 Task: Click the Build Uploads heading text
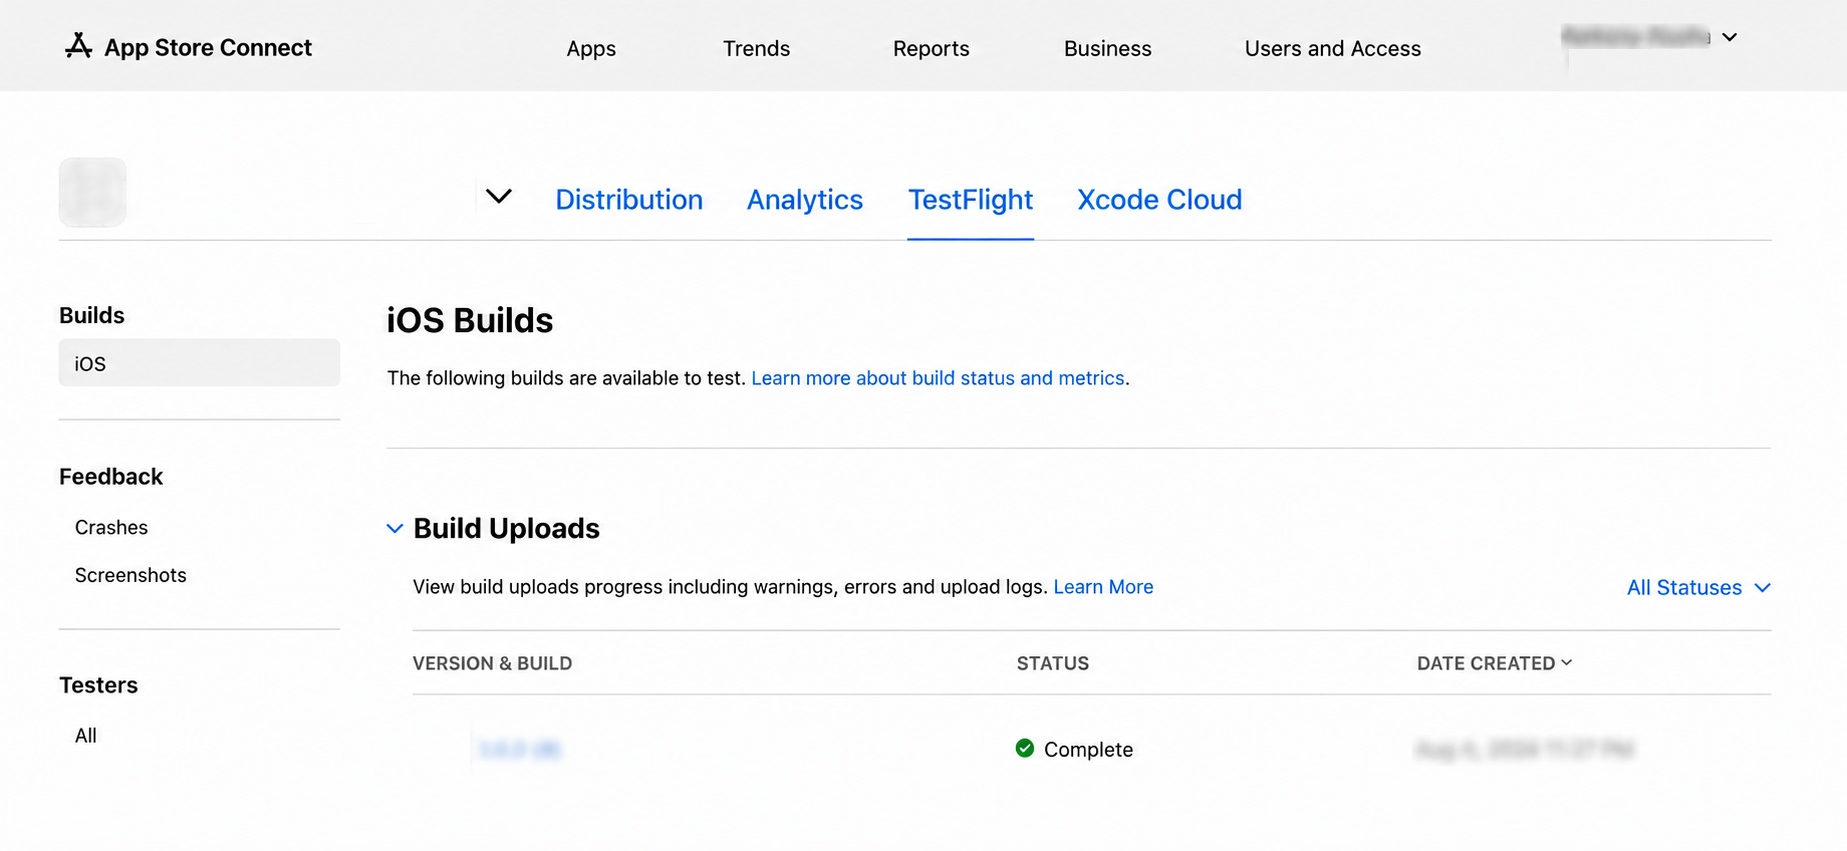[x=506, y=528]
